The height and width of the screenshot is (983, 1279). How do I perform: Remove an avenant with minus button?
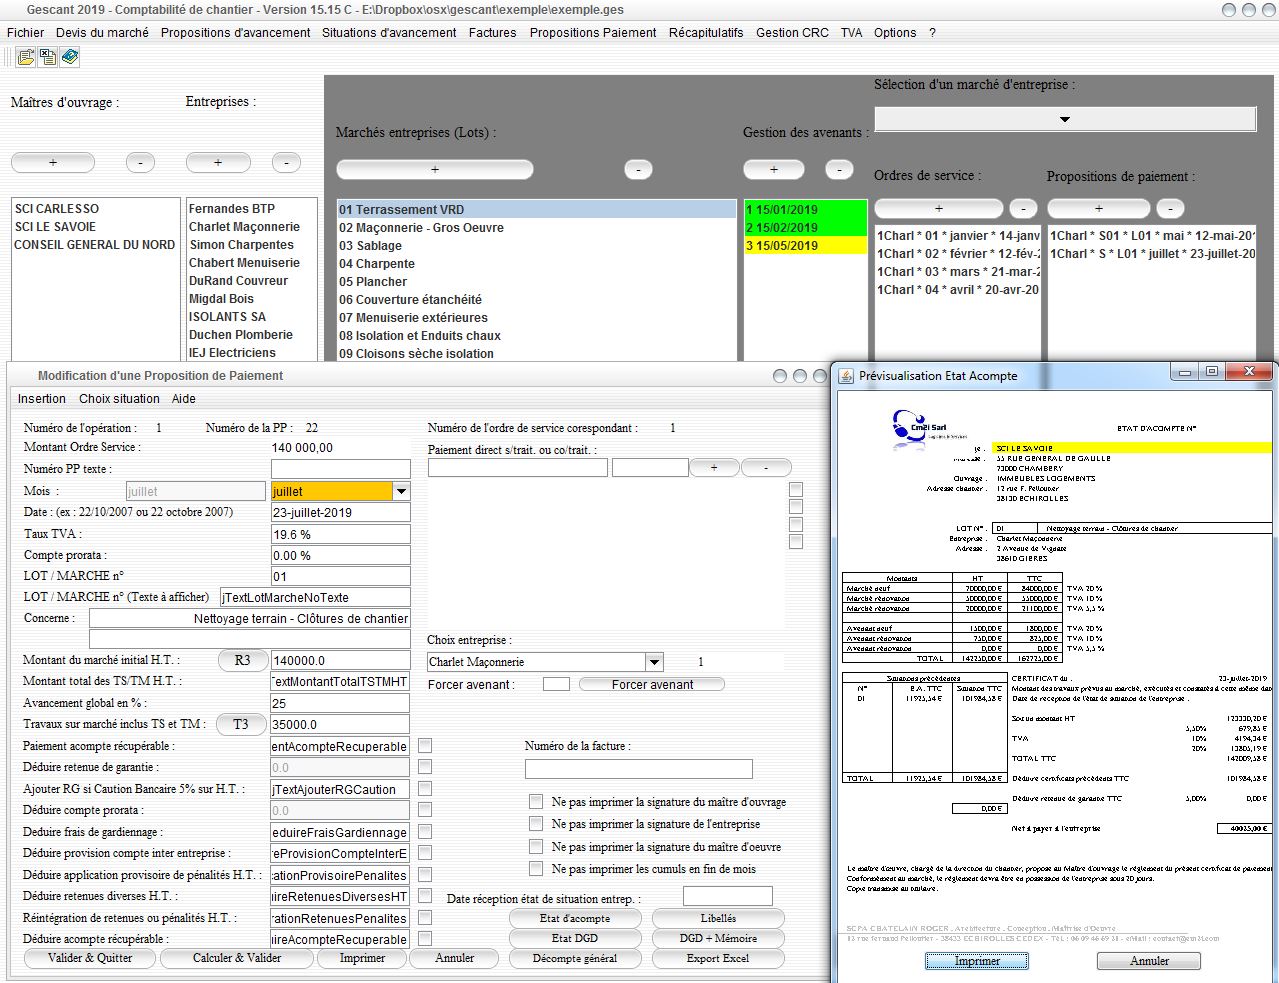point(840,170)
